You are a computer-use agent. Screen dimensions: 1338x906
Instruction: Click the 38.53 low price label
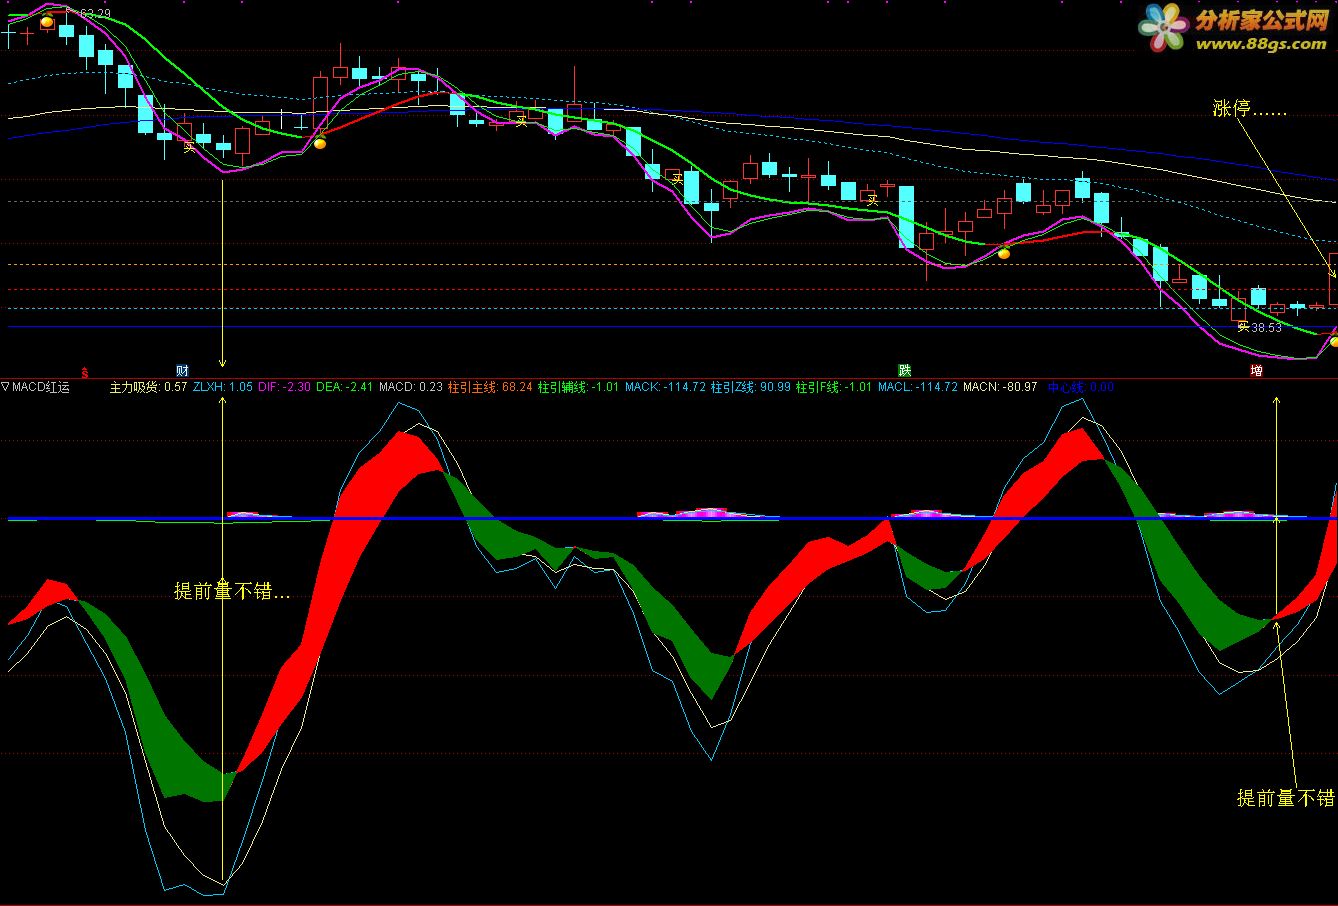pos(1266,327)
